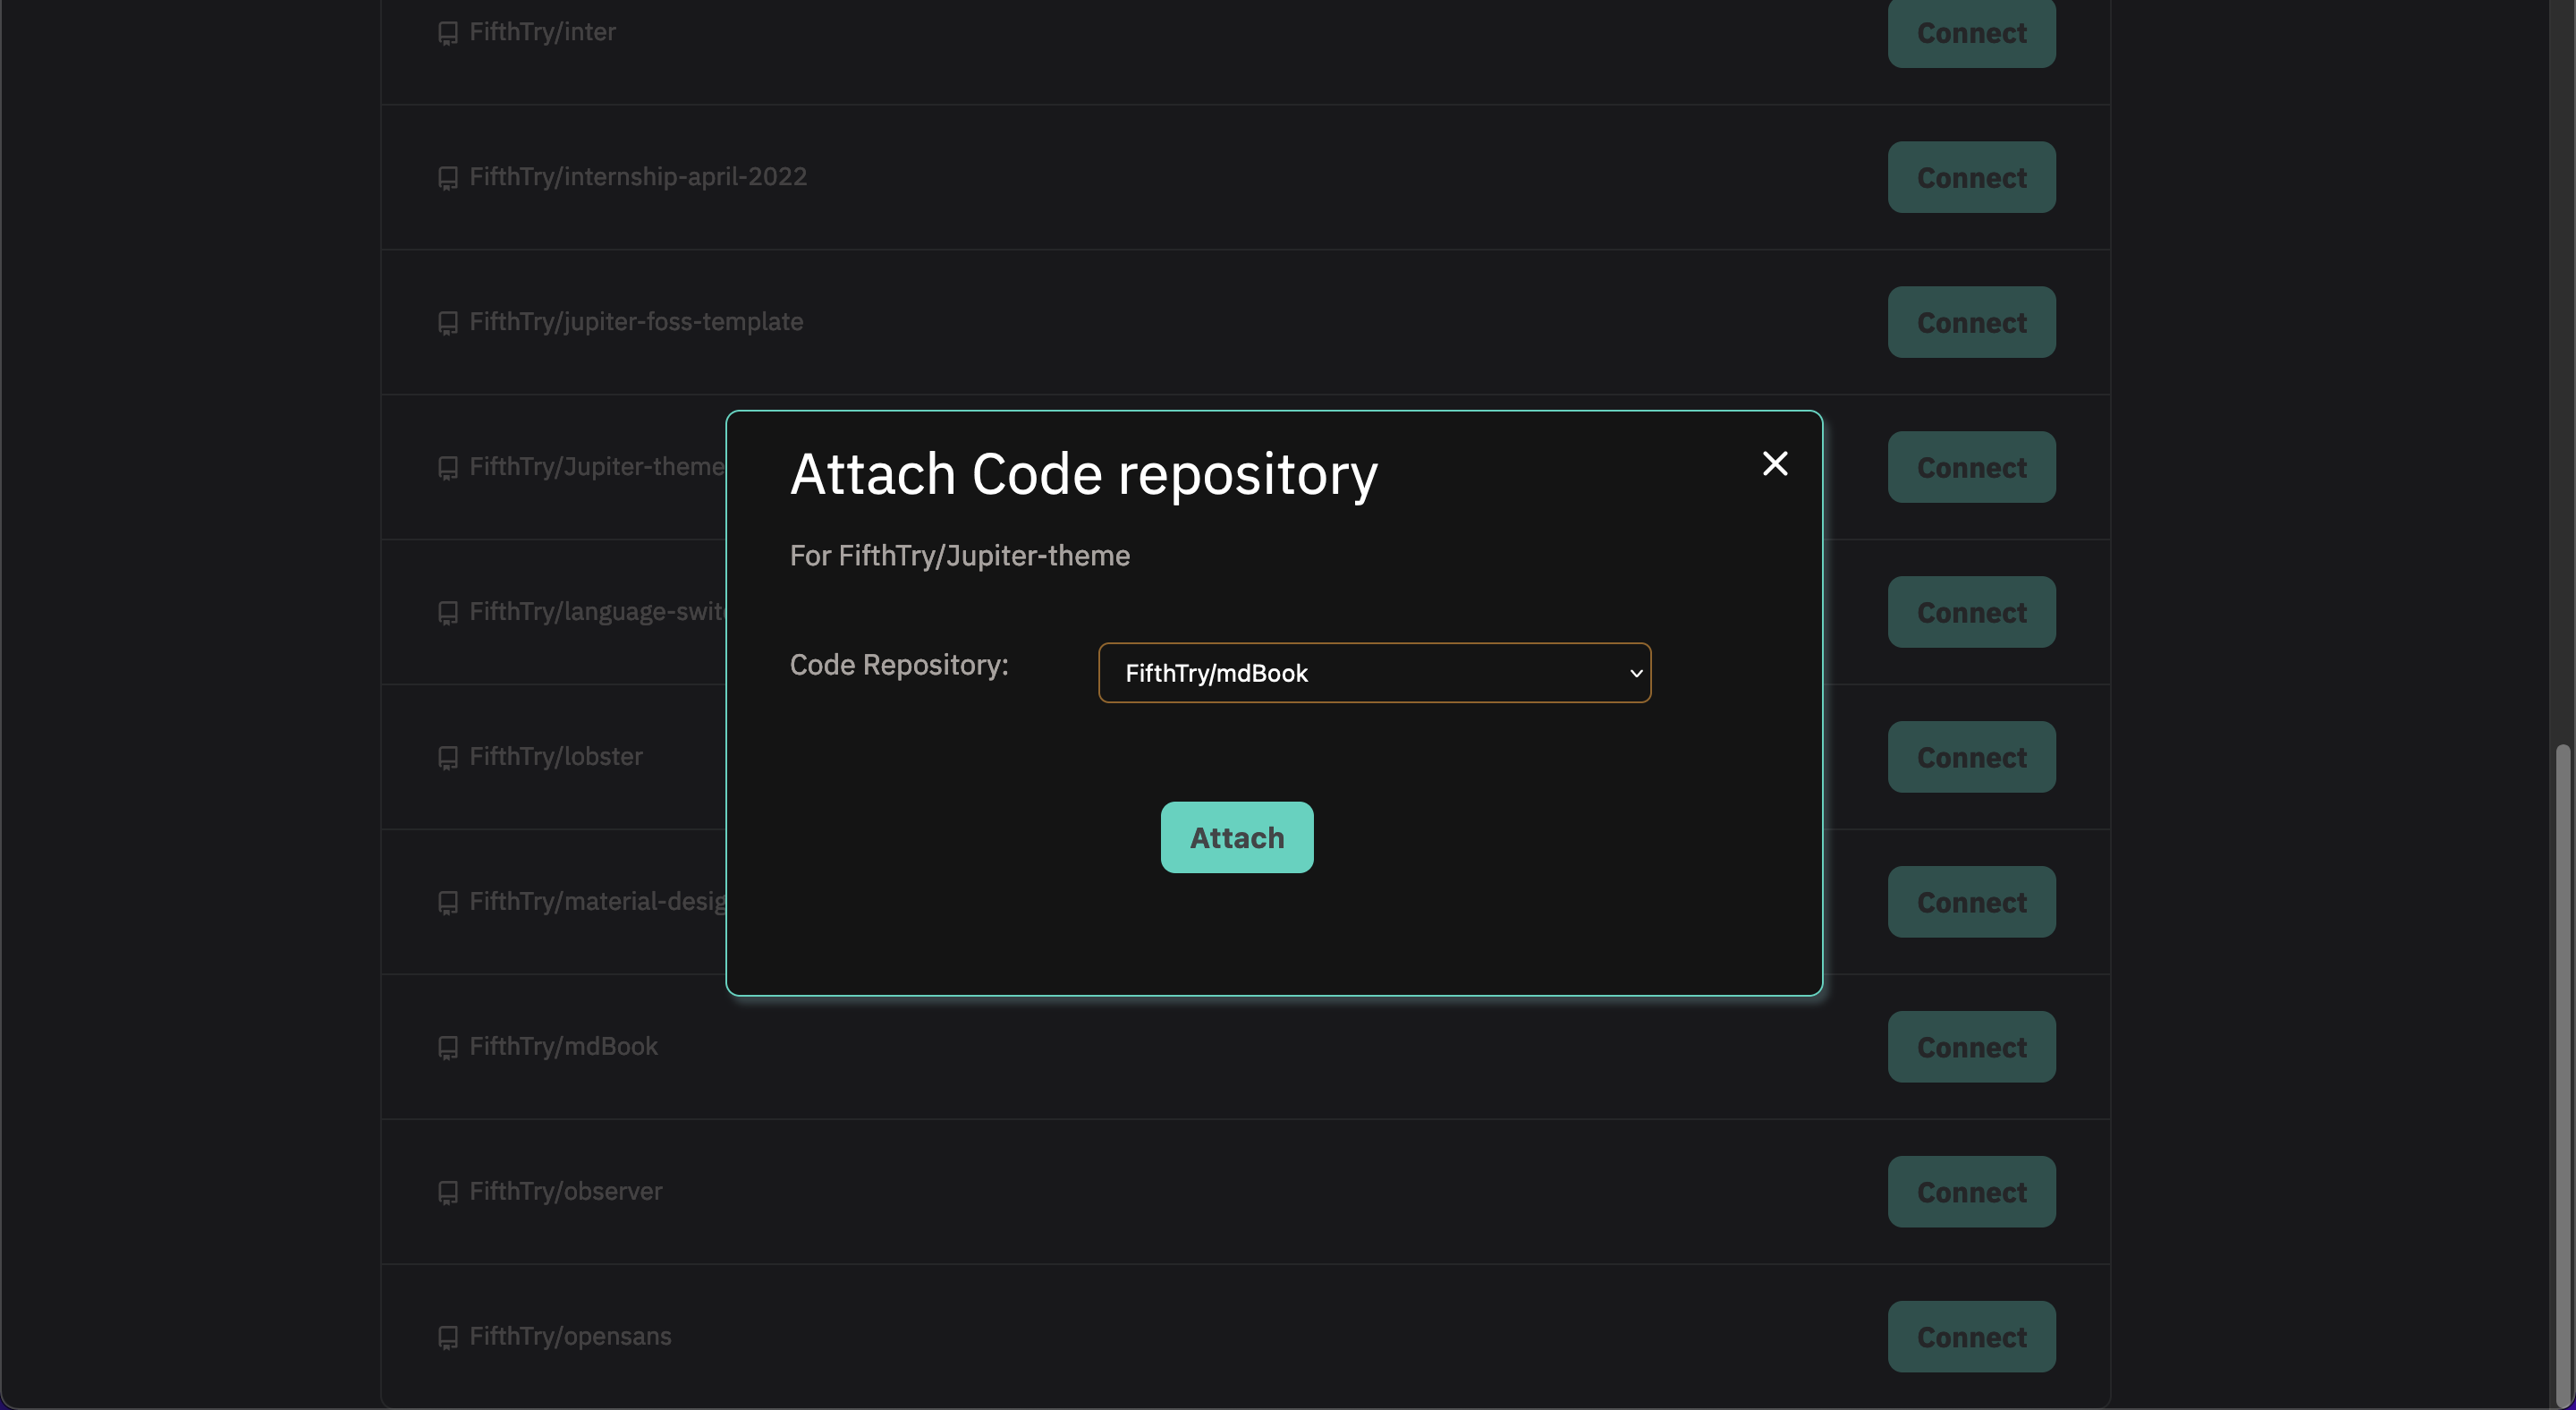Connect the FifthTry/opensans repository
The image size is (2576, 1410).
click(1970, 1336)
